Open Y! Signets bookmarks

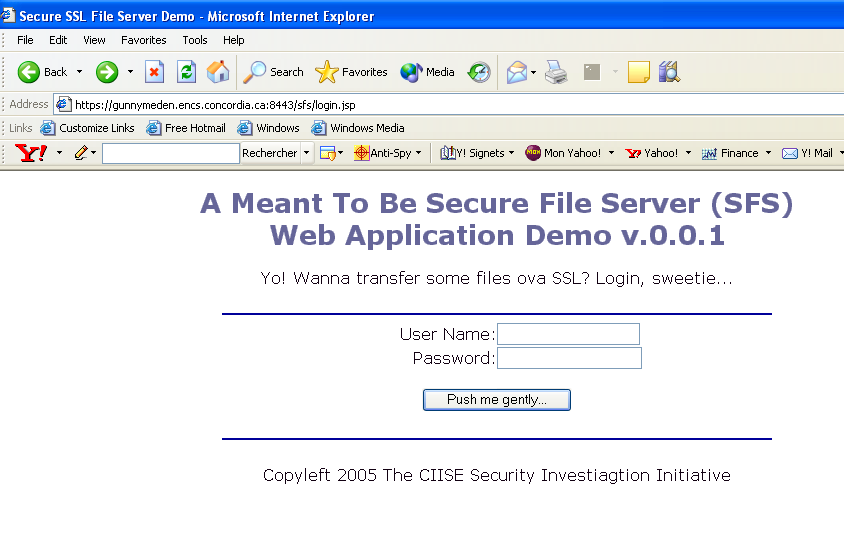tap(473, 153)
